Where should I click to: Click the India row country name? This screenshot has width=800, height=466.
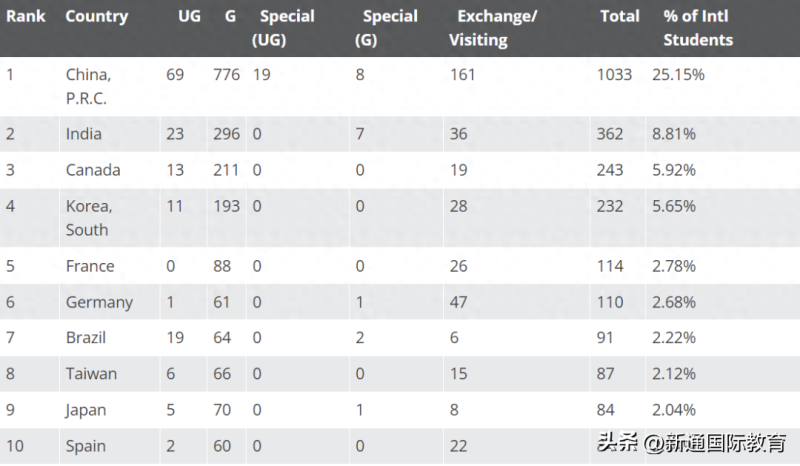pyautogui.click(x=84, y=134)
